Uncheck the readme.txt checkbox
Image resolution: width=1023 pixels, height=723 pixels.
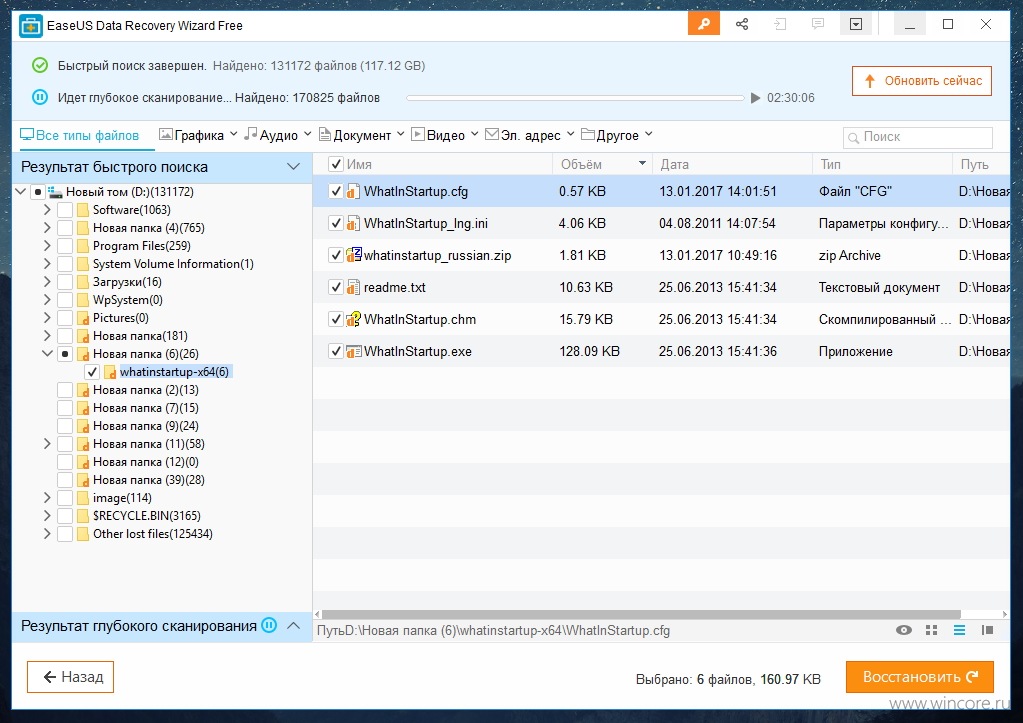[335, 287]
